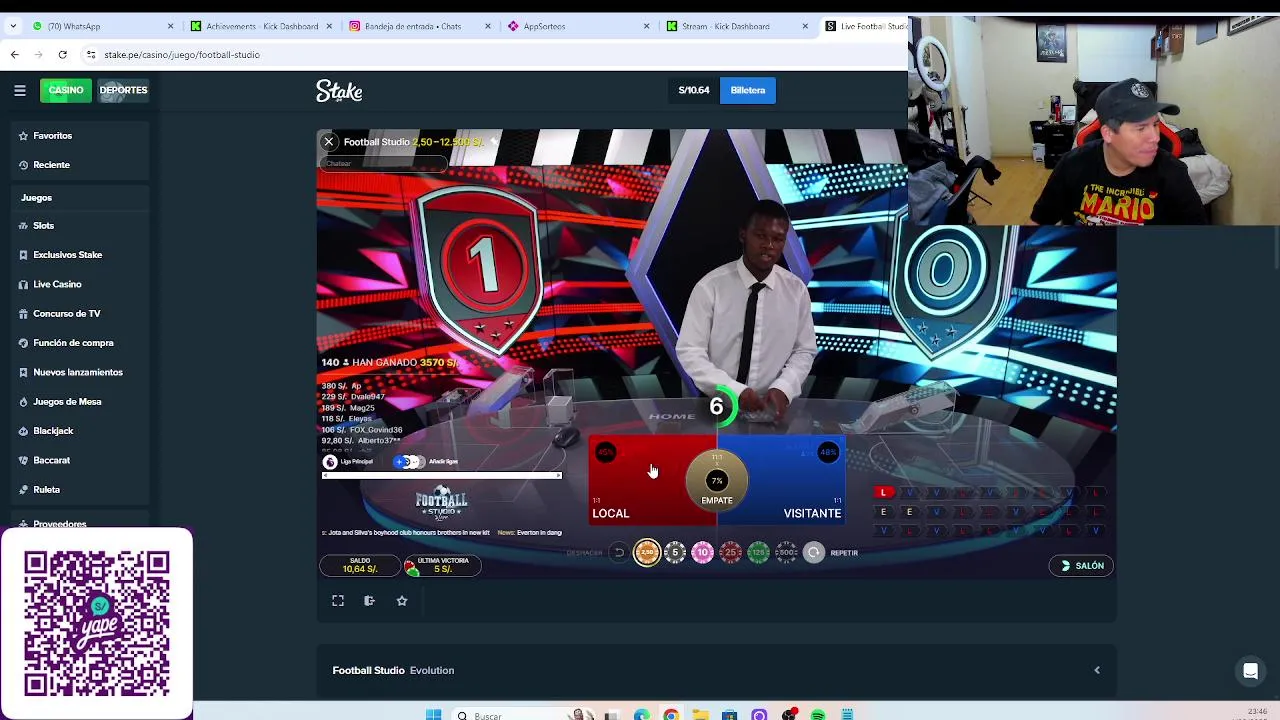
Task: Select the 2.50 betting chip
Action: tap(647, 552)
